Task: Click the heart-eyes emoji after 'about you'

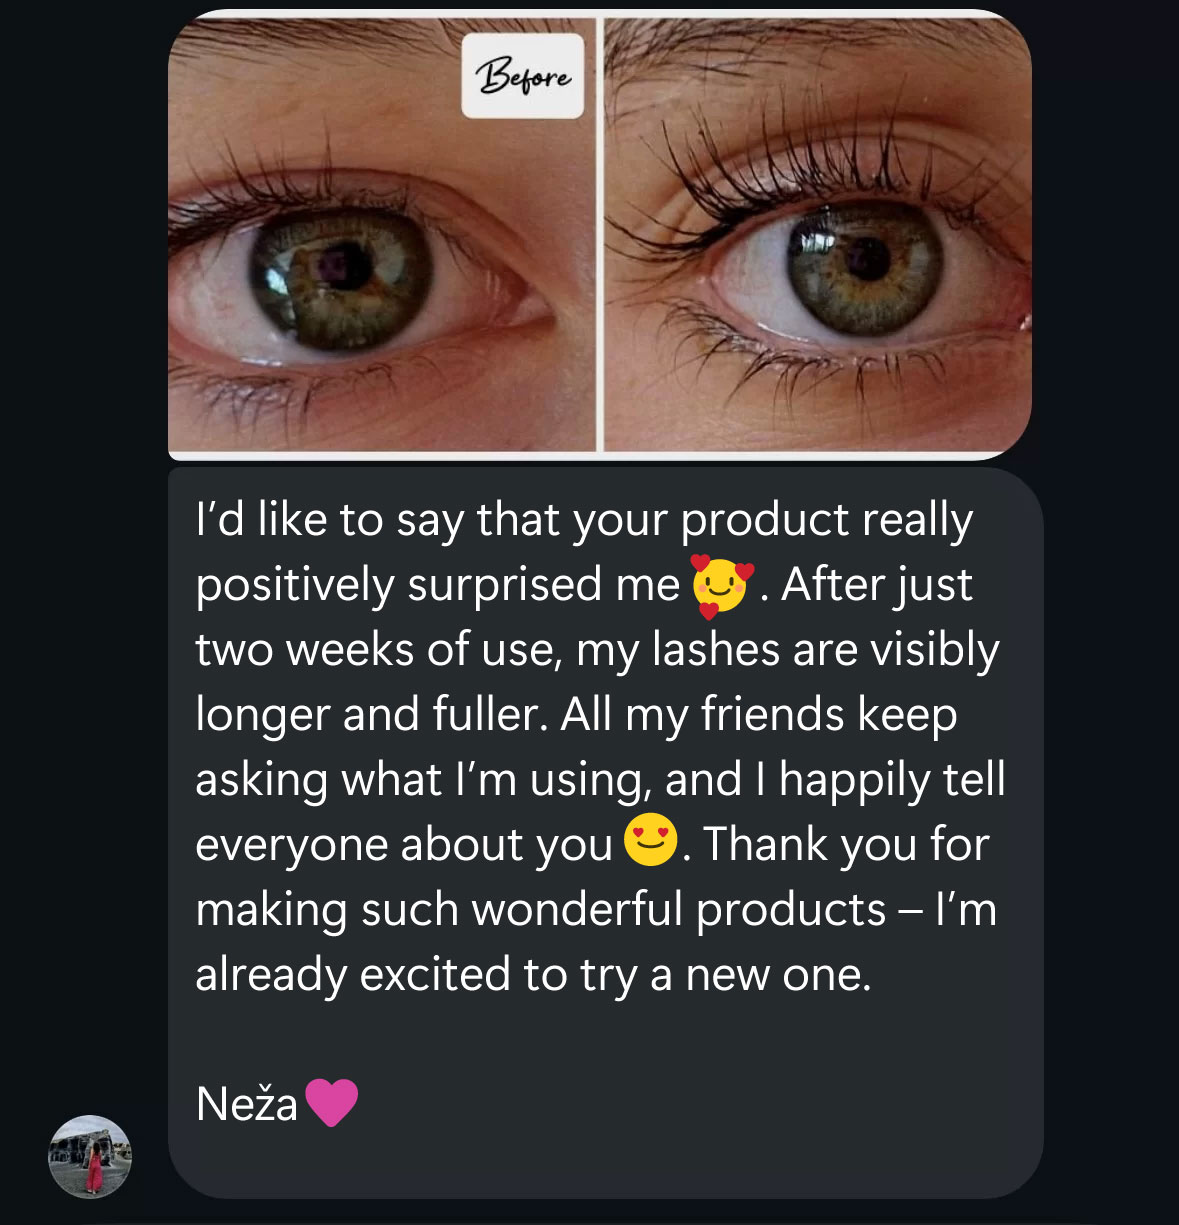Action: pos(650,840)
